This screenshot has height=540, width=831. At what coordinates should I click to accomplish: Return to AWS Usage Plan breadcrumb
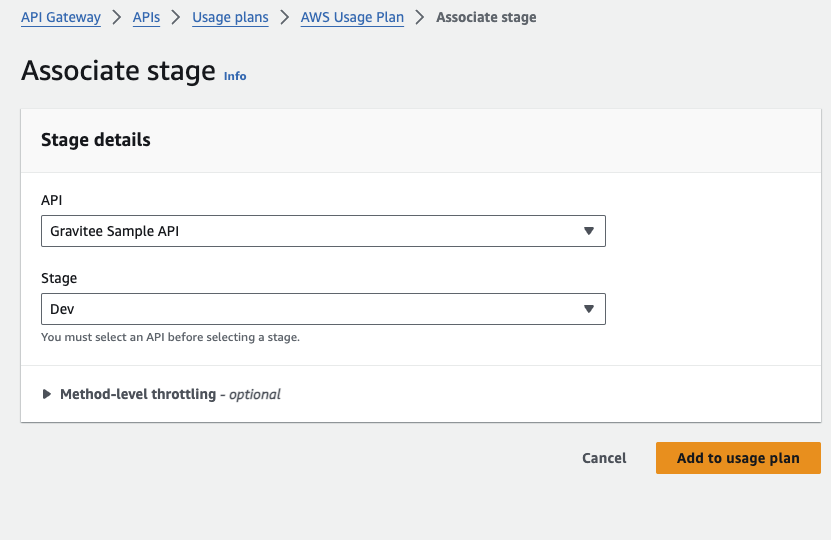pos(352,17)
